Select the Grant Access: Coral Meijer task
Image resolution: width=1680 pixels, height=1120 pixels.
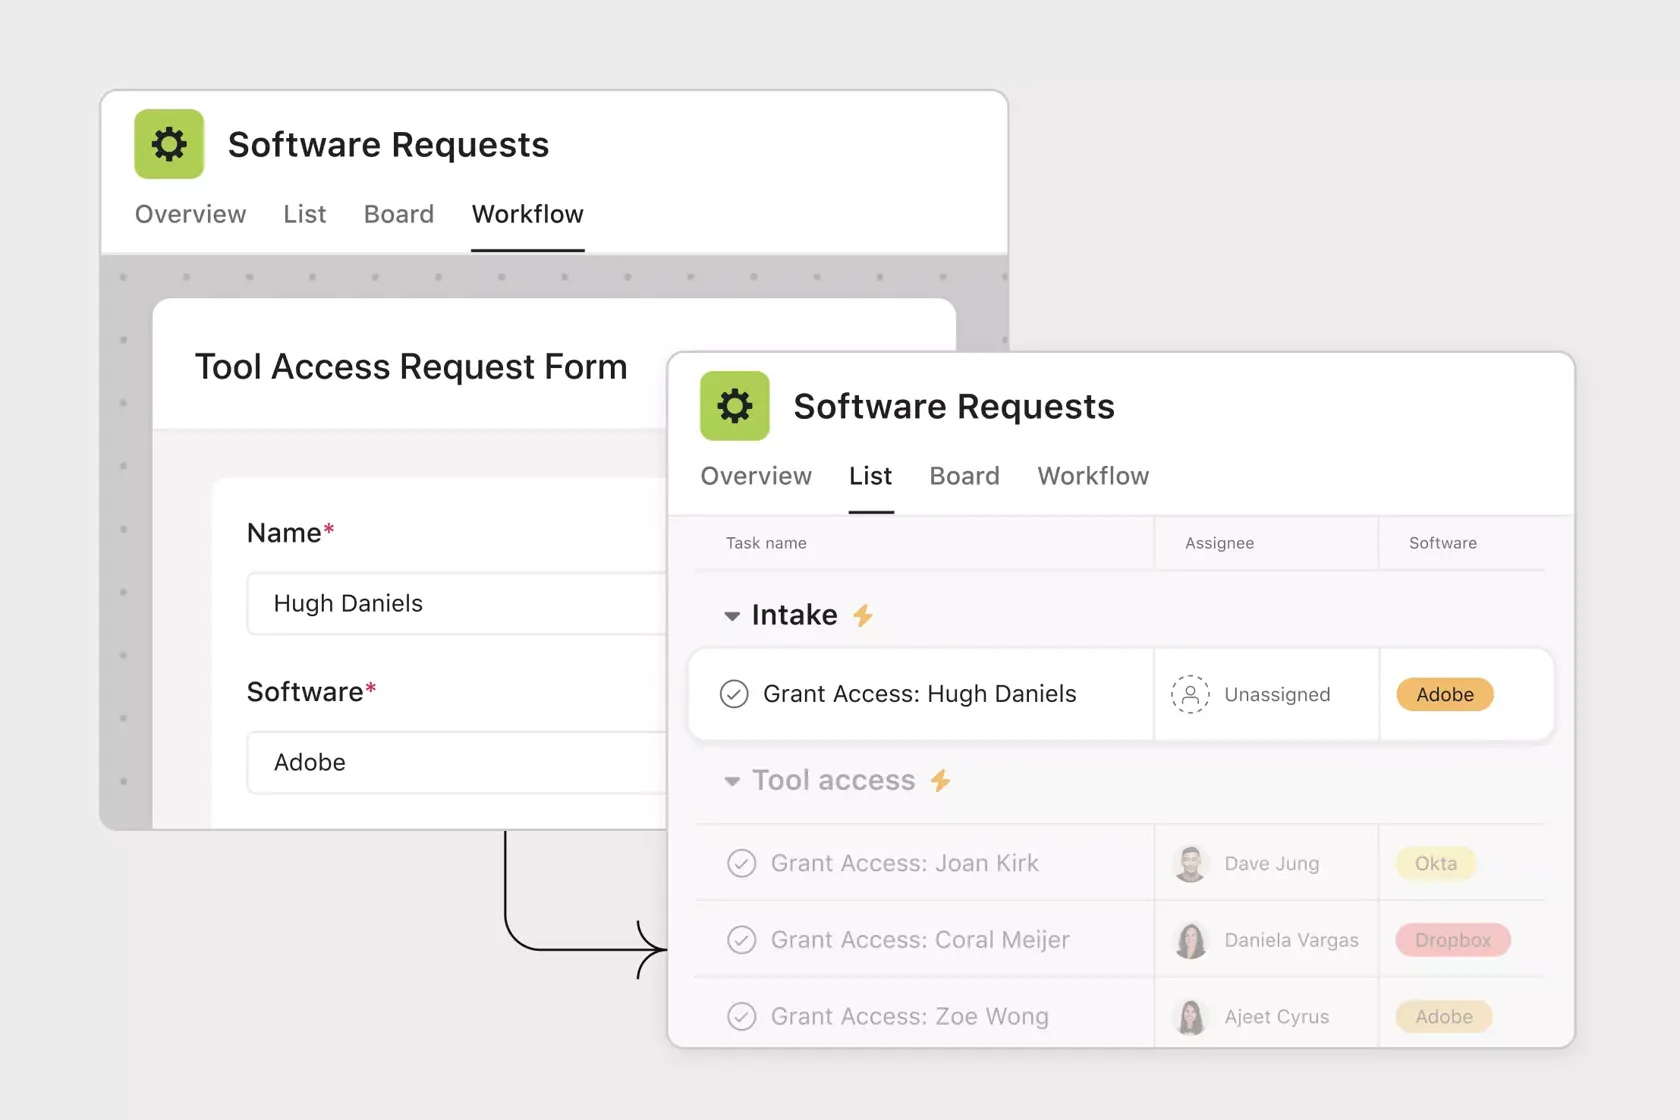[919, 940]
